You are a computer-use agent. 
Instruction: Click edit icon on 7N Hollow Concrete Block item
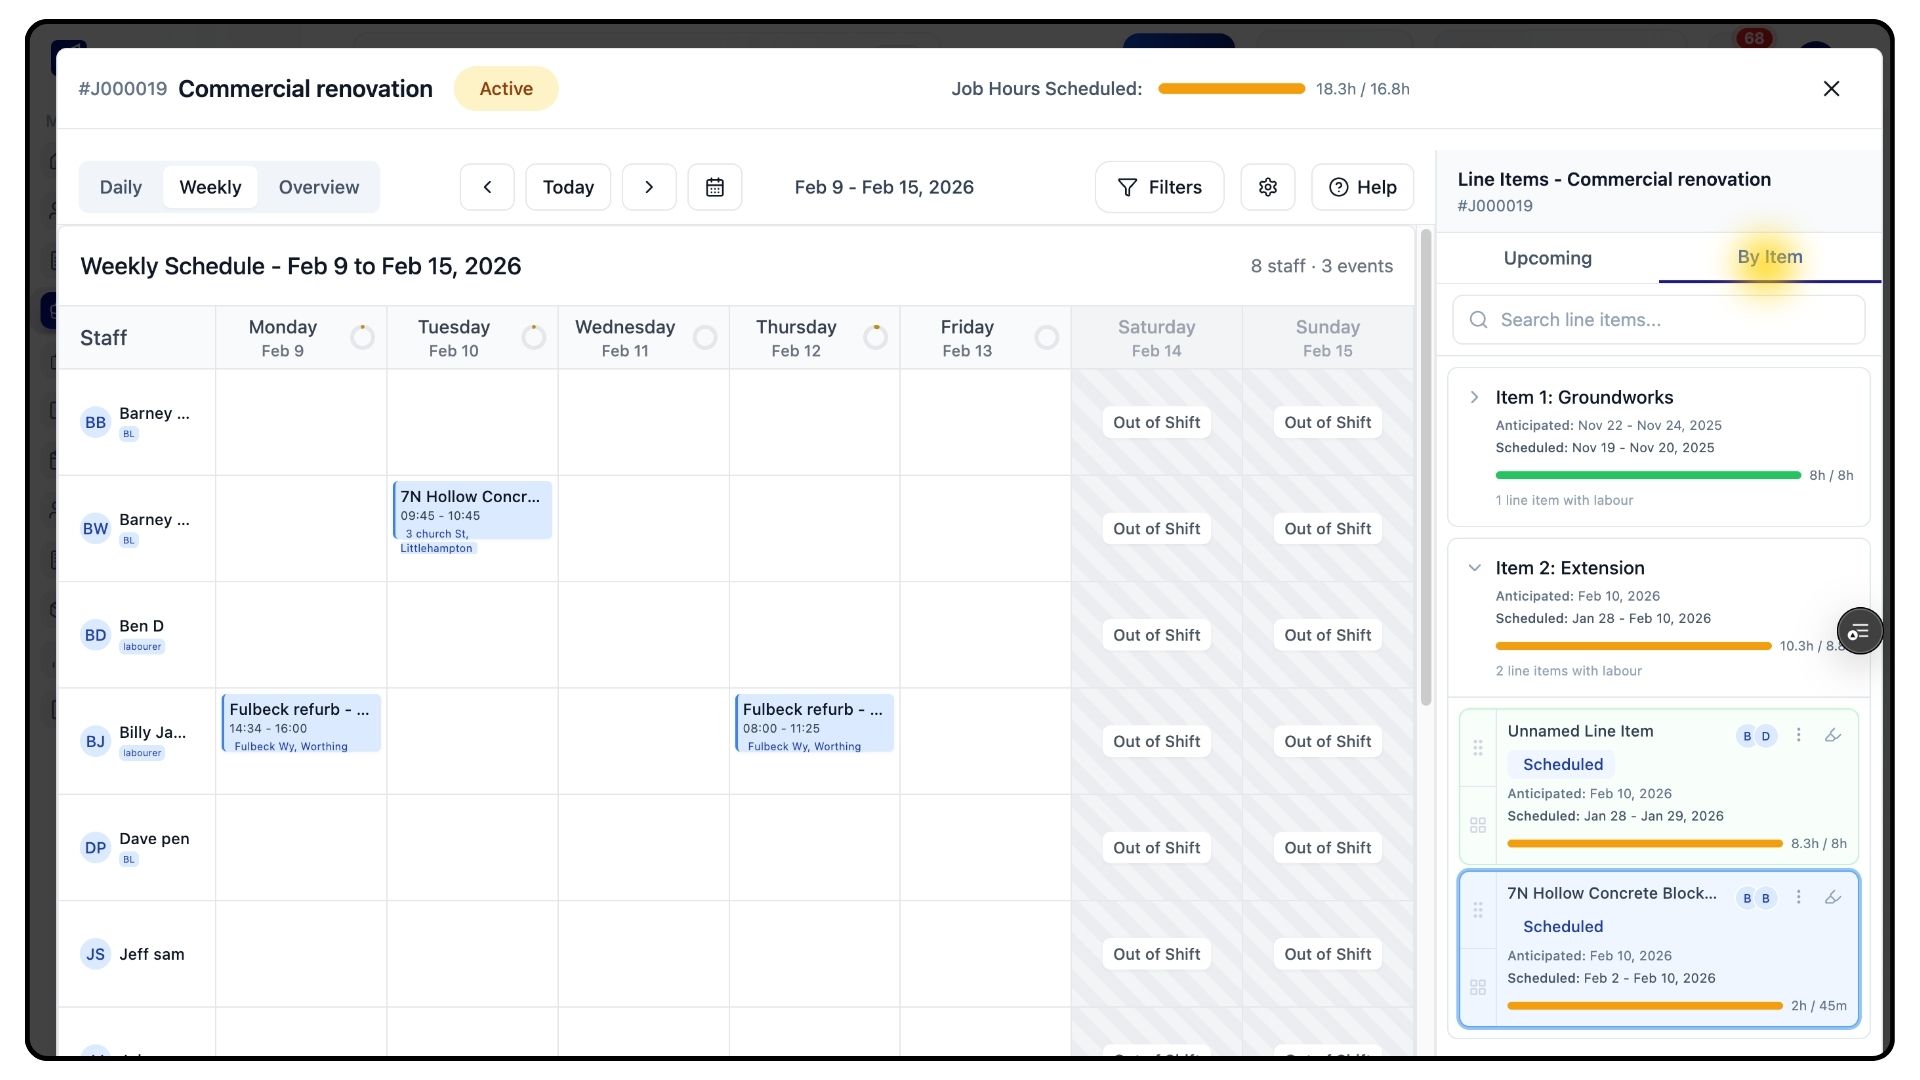1832,897
